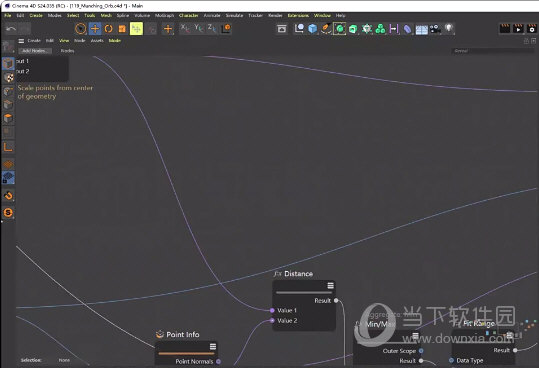
Task: Click the Data Type port on Fit Range node
Action: [x=451, y=360]
